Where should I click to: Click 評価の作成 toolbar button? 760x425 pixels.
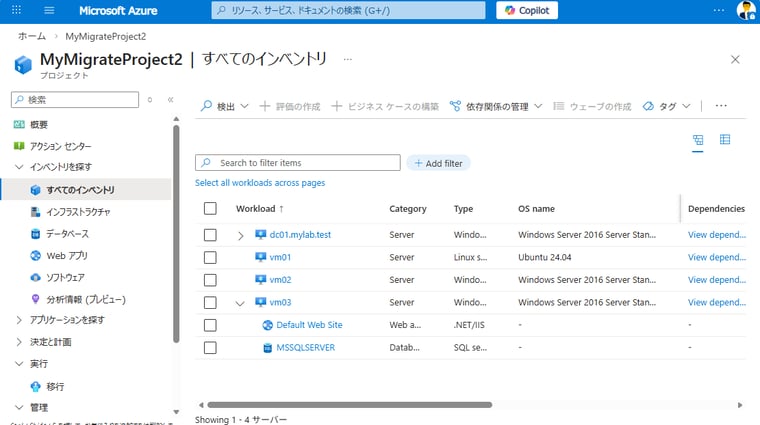(x=290, y=106)
